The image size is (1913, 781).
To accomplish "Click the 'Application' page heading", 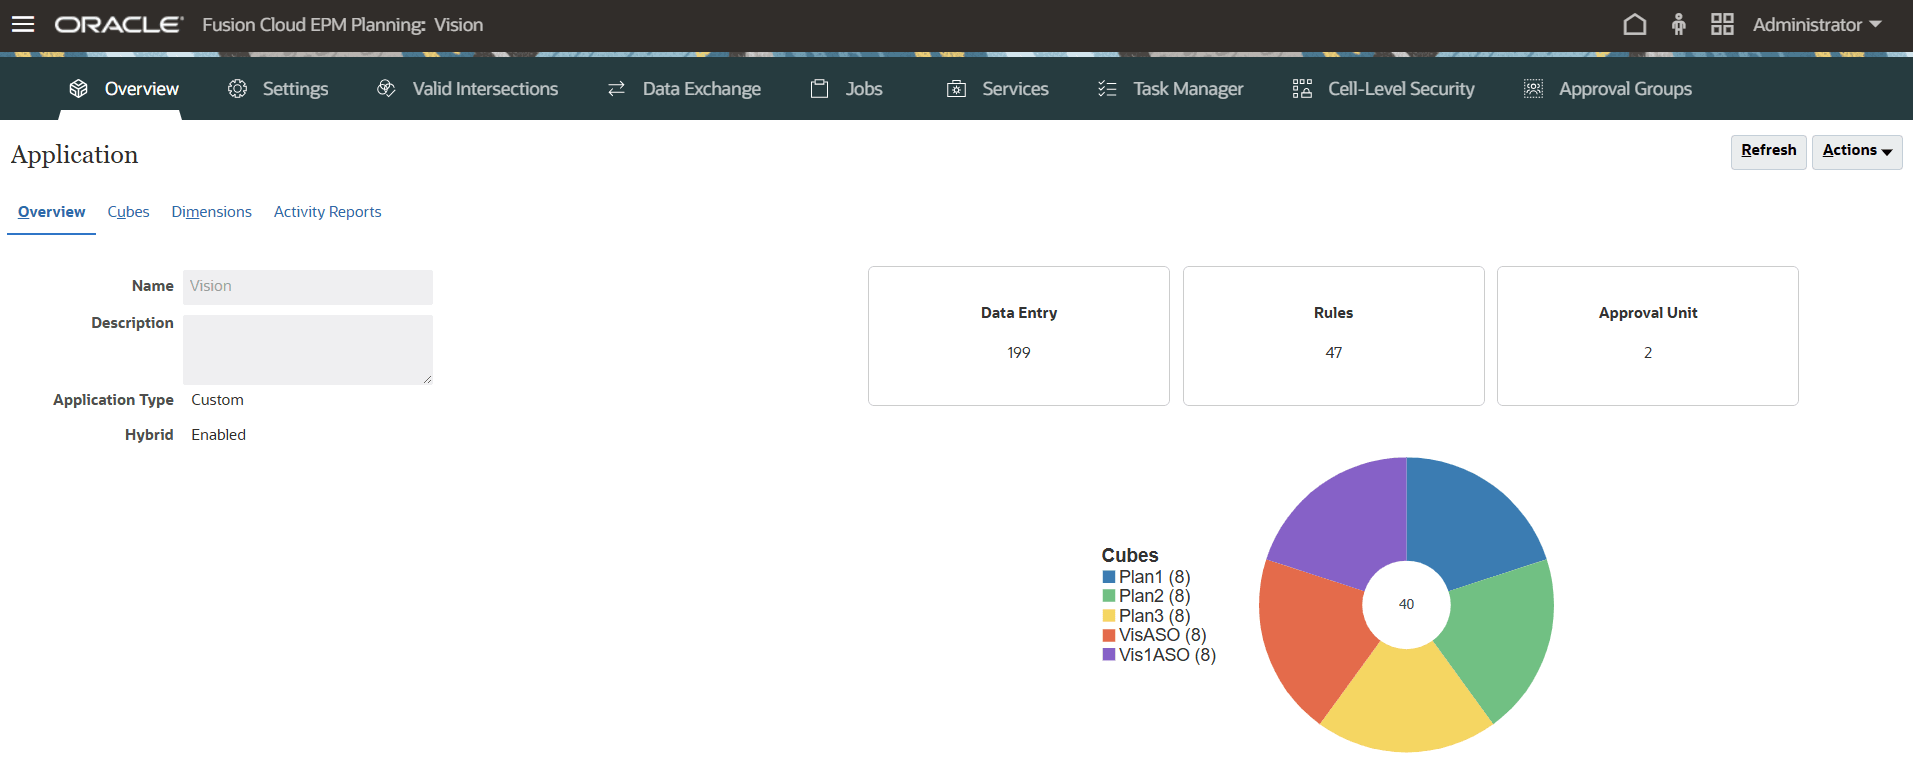I will [x=75, y=155].
